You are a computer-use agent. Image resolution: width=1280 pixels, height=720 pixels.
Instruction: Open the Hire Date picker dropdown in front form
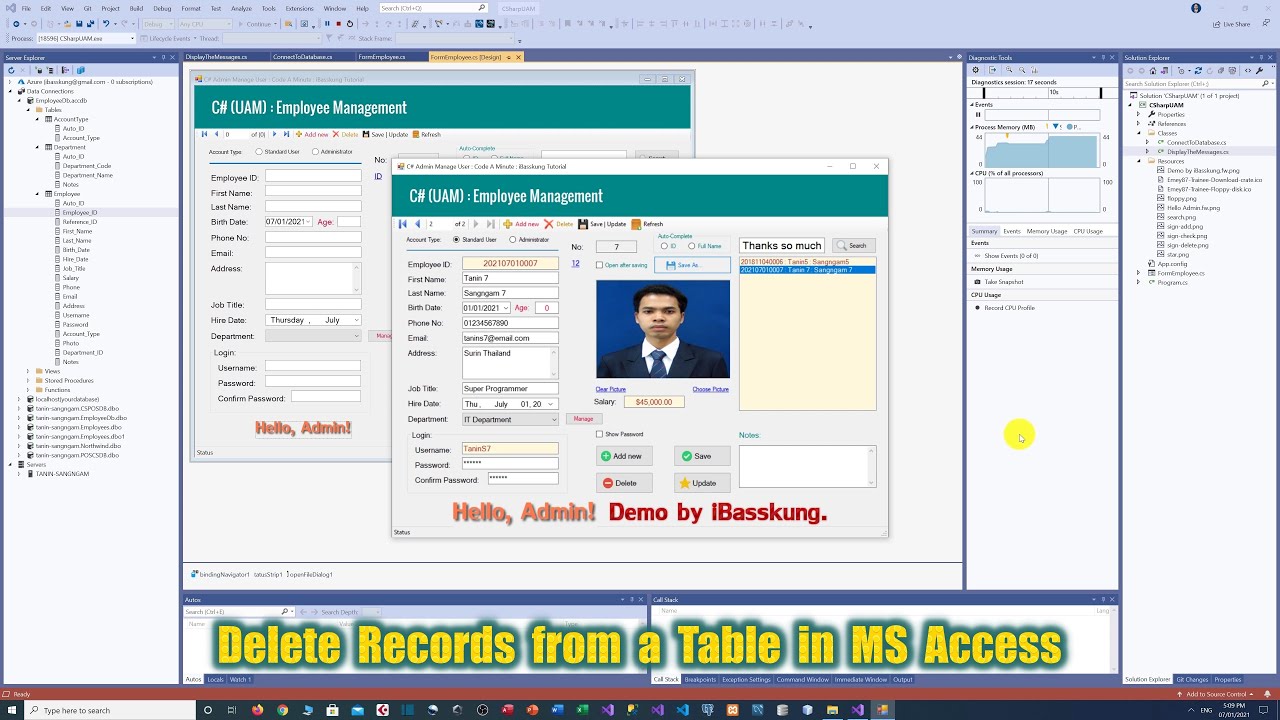pyautogui.click(x=551, y=404)
